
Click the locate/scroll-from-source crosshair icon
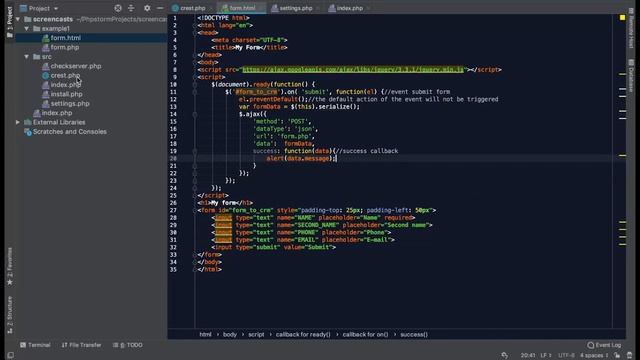click(x=118, y=8)
